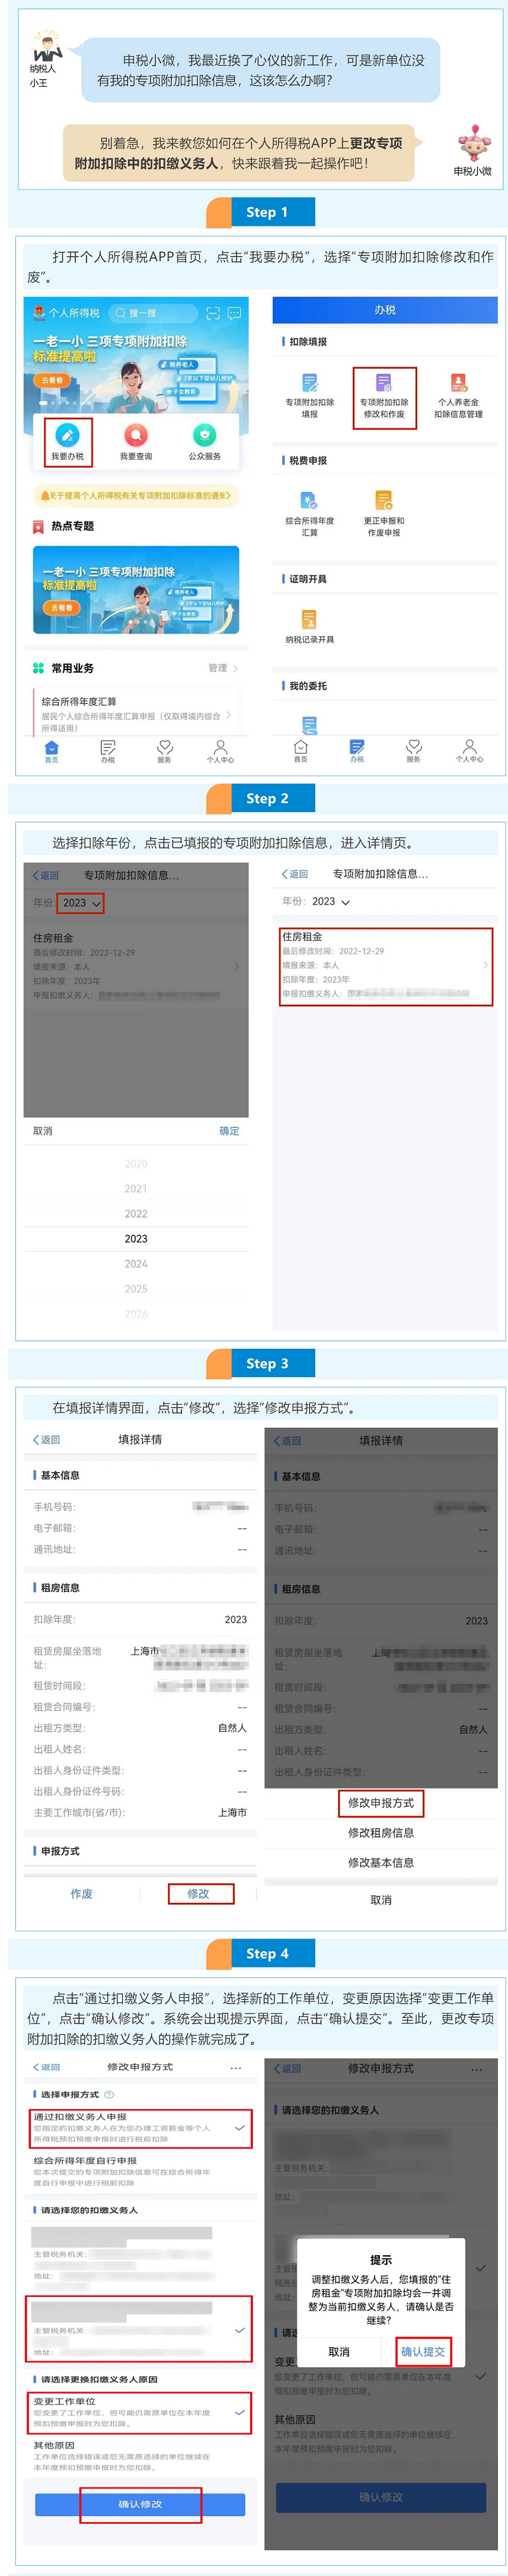Screen dimensions: 508x2576
Task: Click 取消 in the 提示 dialog
Action: [x=339, y=2351]
